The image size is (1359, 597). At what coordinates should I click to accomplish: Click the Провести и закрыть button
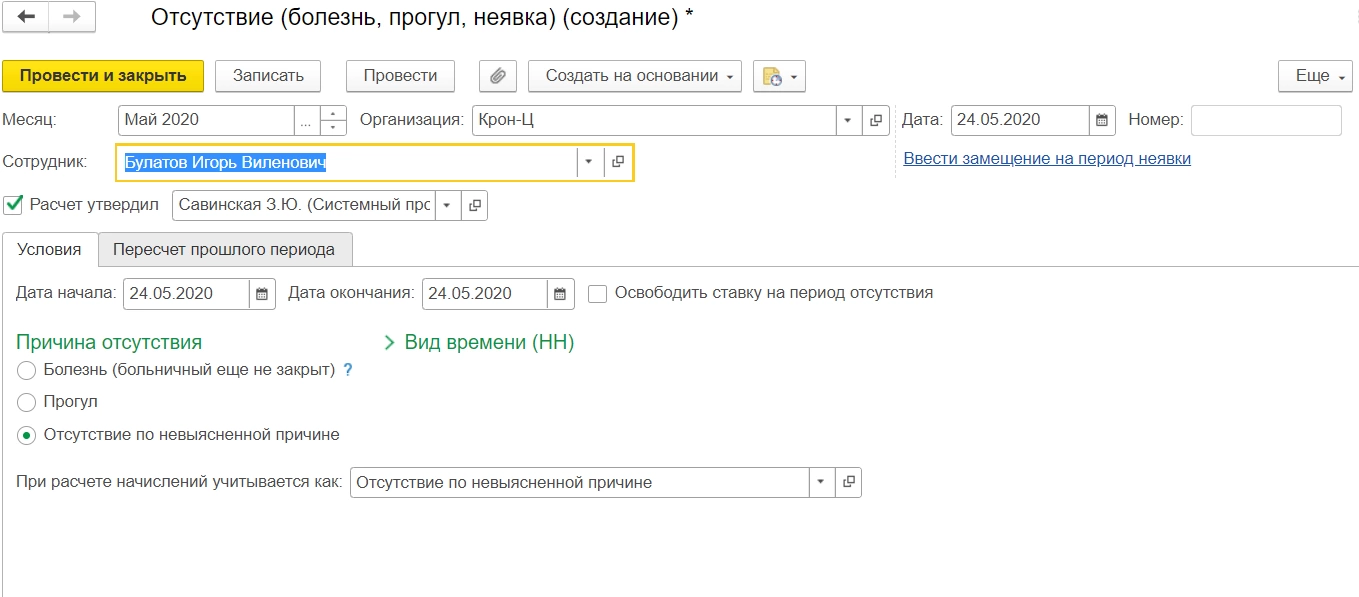point(103,76)
